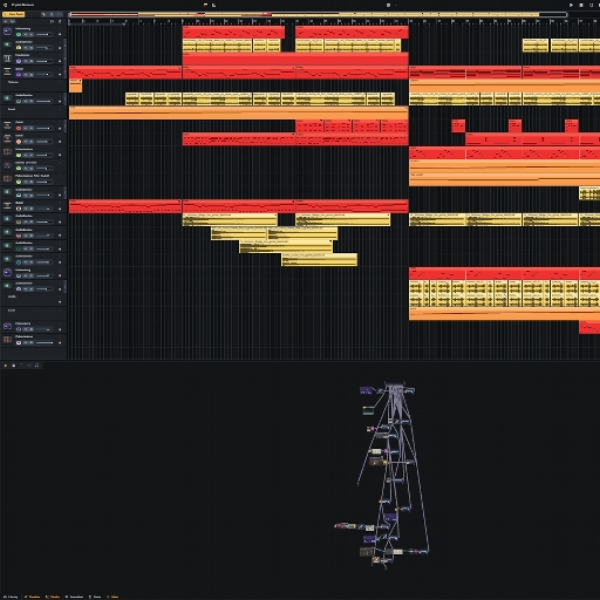This screenshot has height=600, width=600.
Task: Toggle the green round button on the topmost track
Action: coord(18,34)
